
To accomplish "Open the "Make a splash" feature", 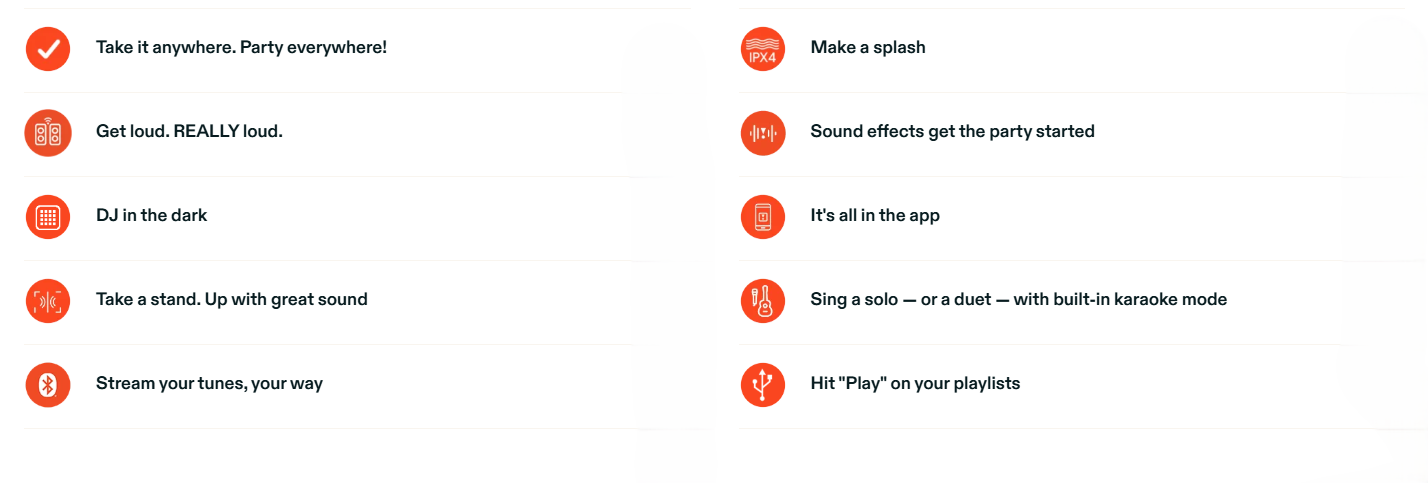I will coord(868,47).
